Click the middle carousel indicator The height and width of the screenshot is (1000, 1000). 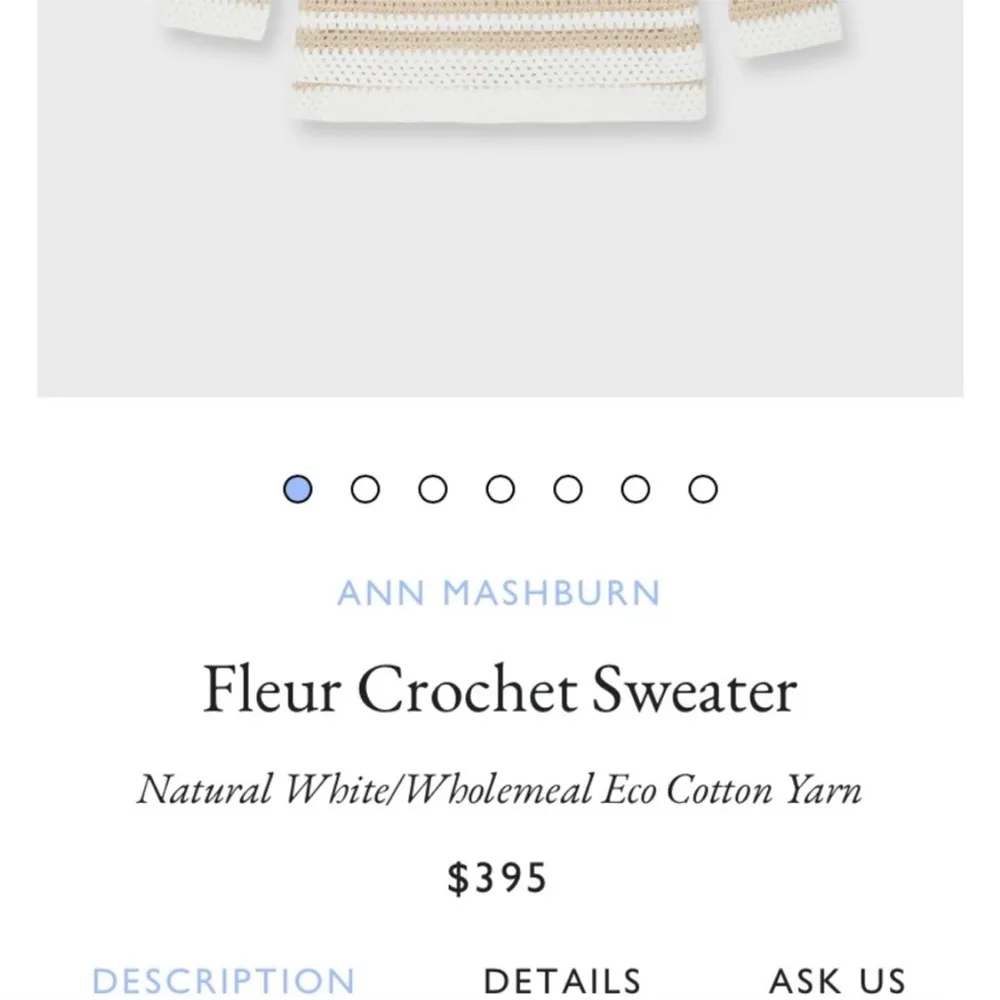point(498,489)
